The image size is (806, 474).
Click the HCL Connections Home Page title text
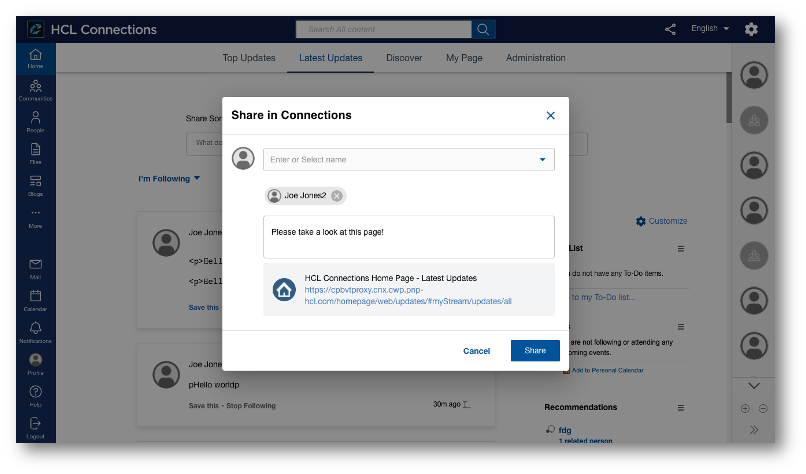pos(391,278)
